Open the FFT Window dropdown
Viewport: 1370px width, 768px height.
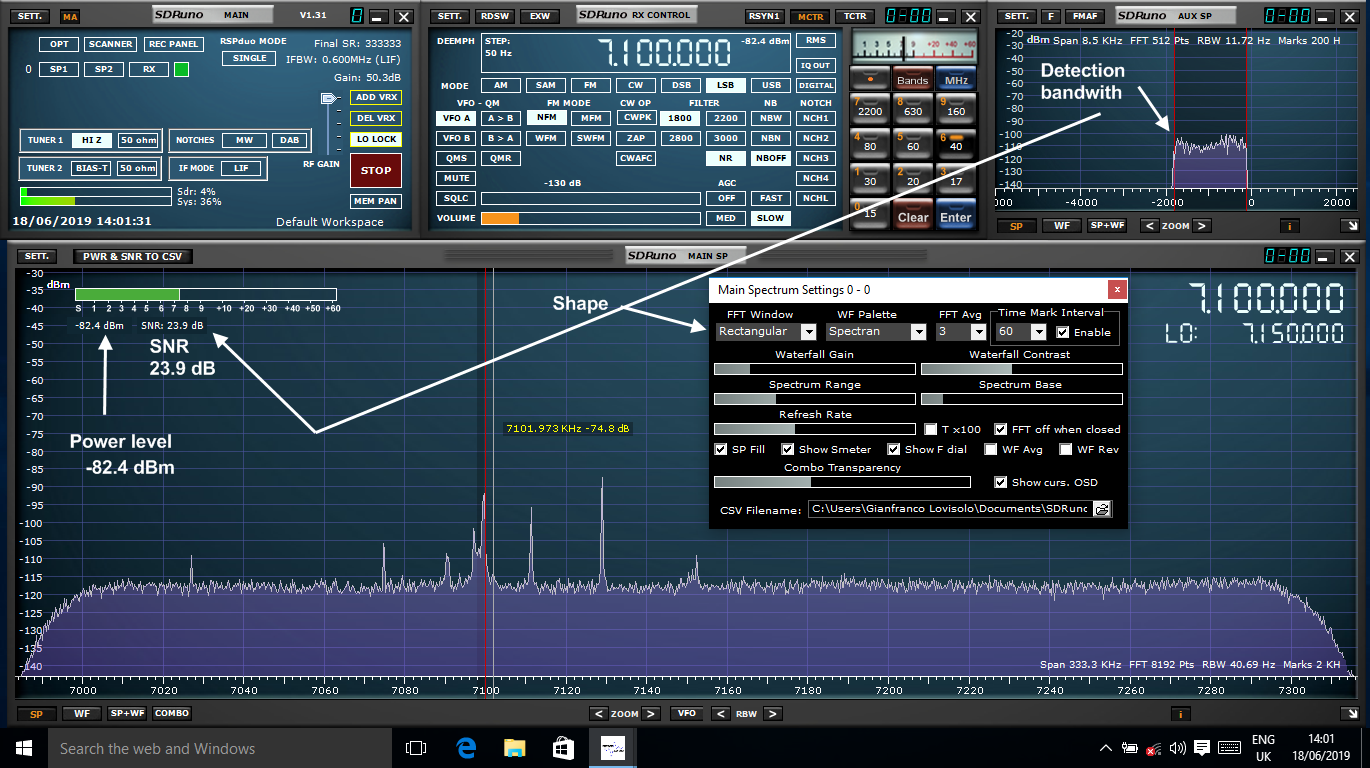809,331
